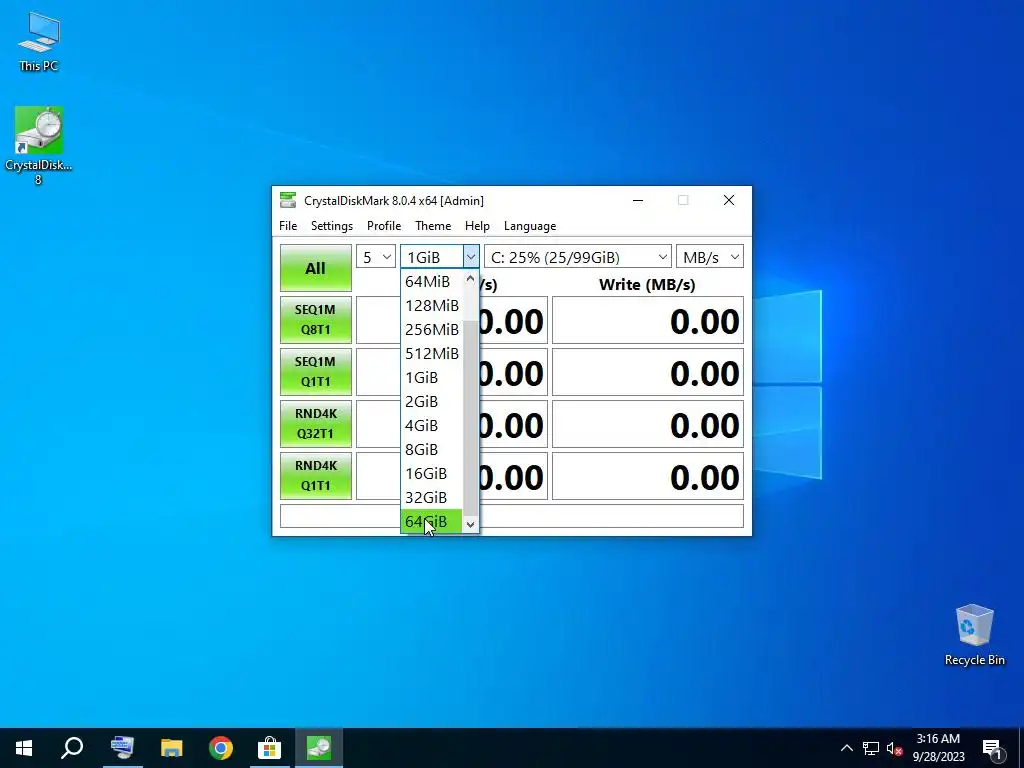The height and width of the screenshot is (768, 1024).
Task: Pick 16GiB test size
Action: 432,473
